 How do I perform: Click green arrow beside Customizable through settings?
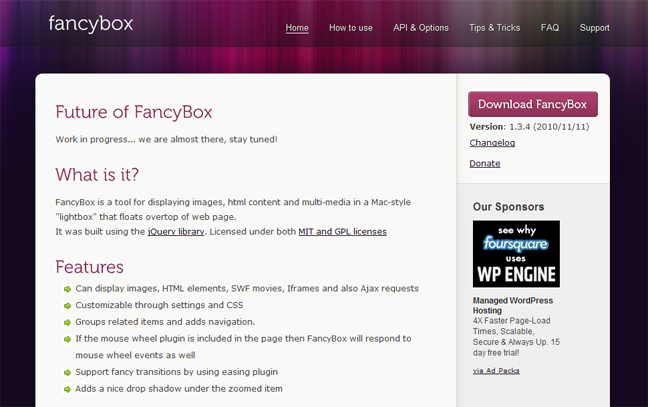67,306
